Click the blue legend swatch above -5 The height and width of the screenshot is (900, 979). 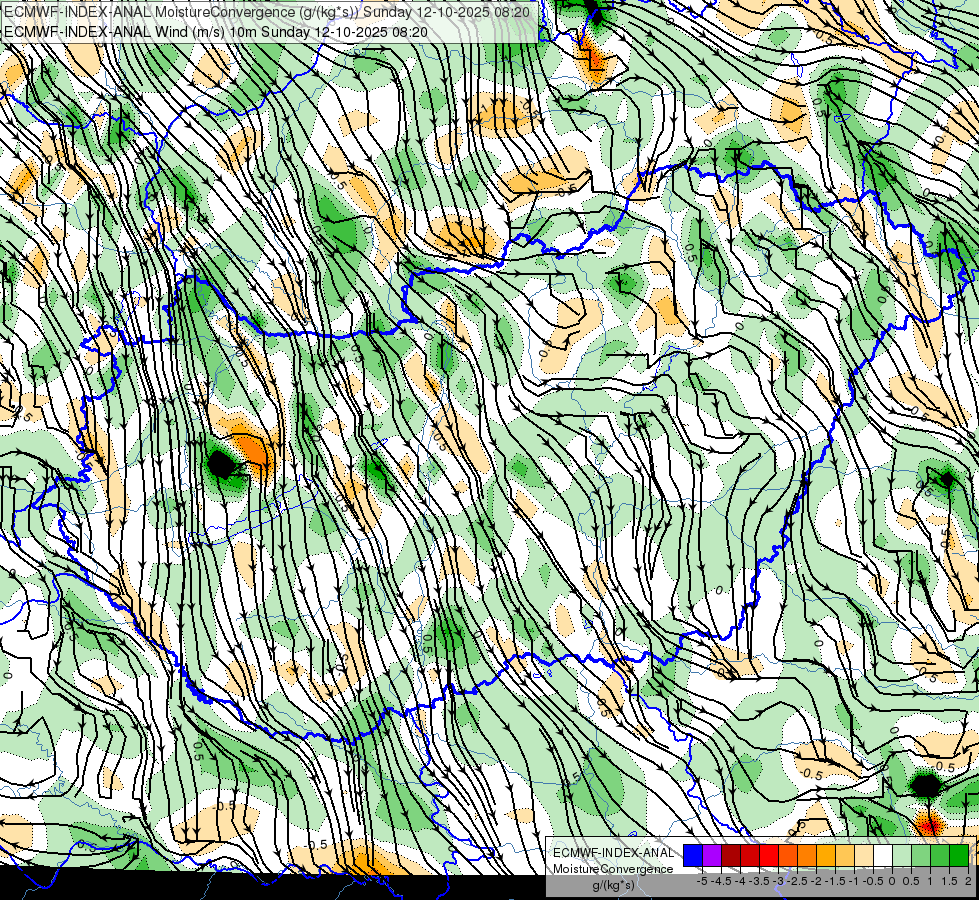click(693, 856)
